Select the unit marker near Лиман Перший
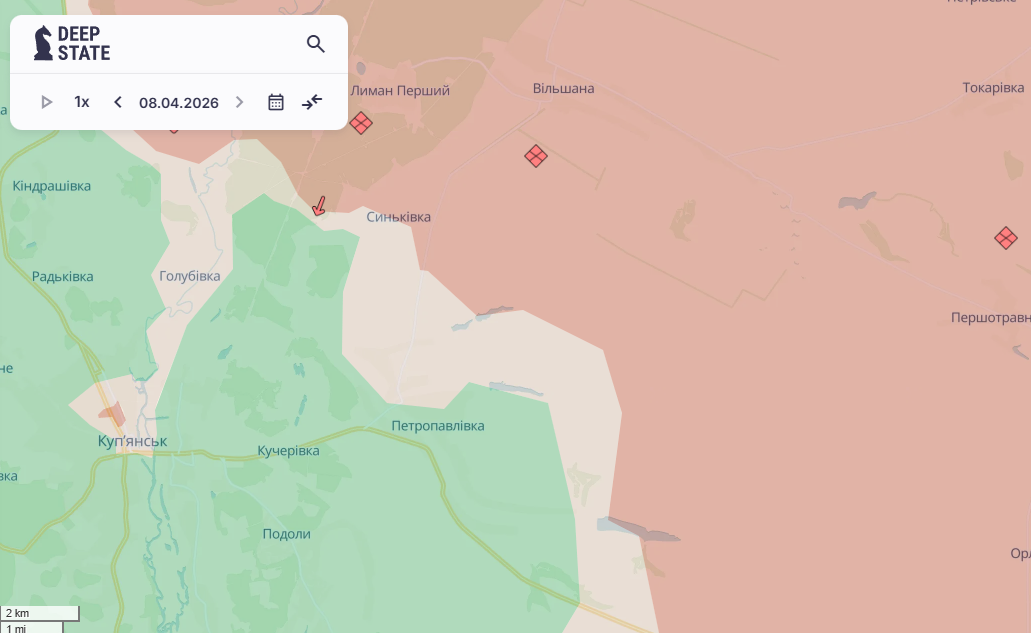The height and width of the screenshot is (633, 1031). pyautogui.click(x=361, y=123)
